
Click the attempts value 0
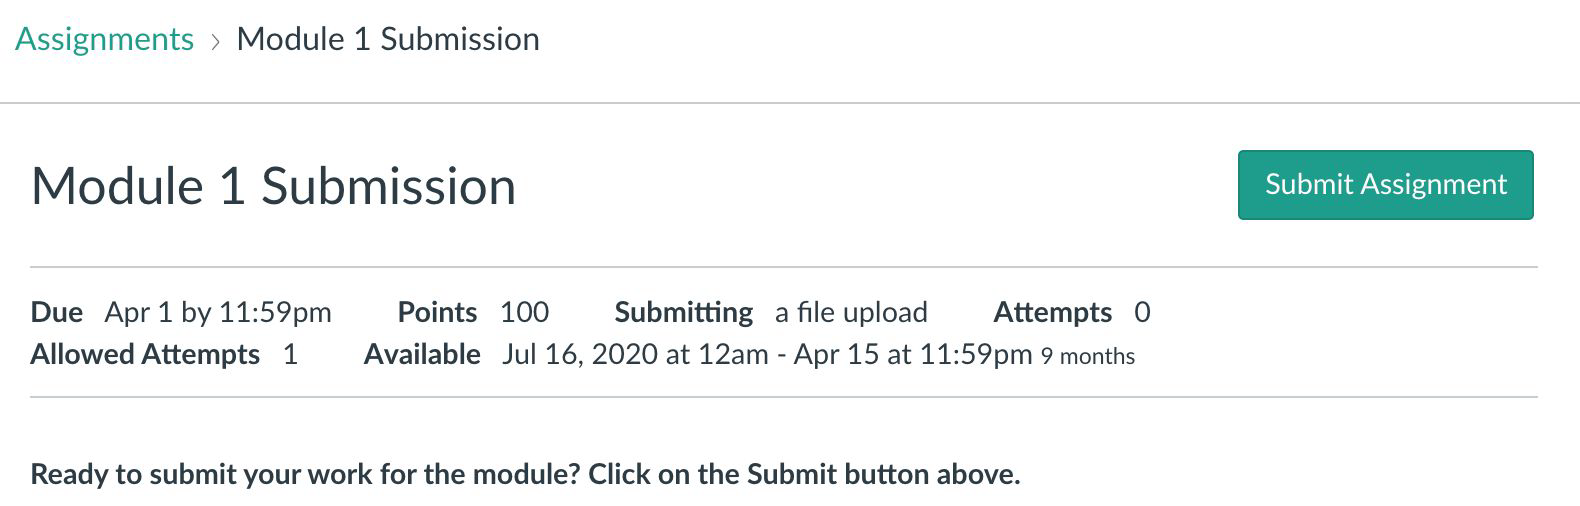pyautogui.click(x=1142, y=312)
